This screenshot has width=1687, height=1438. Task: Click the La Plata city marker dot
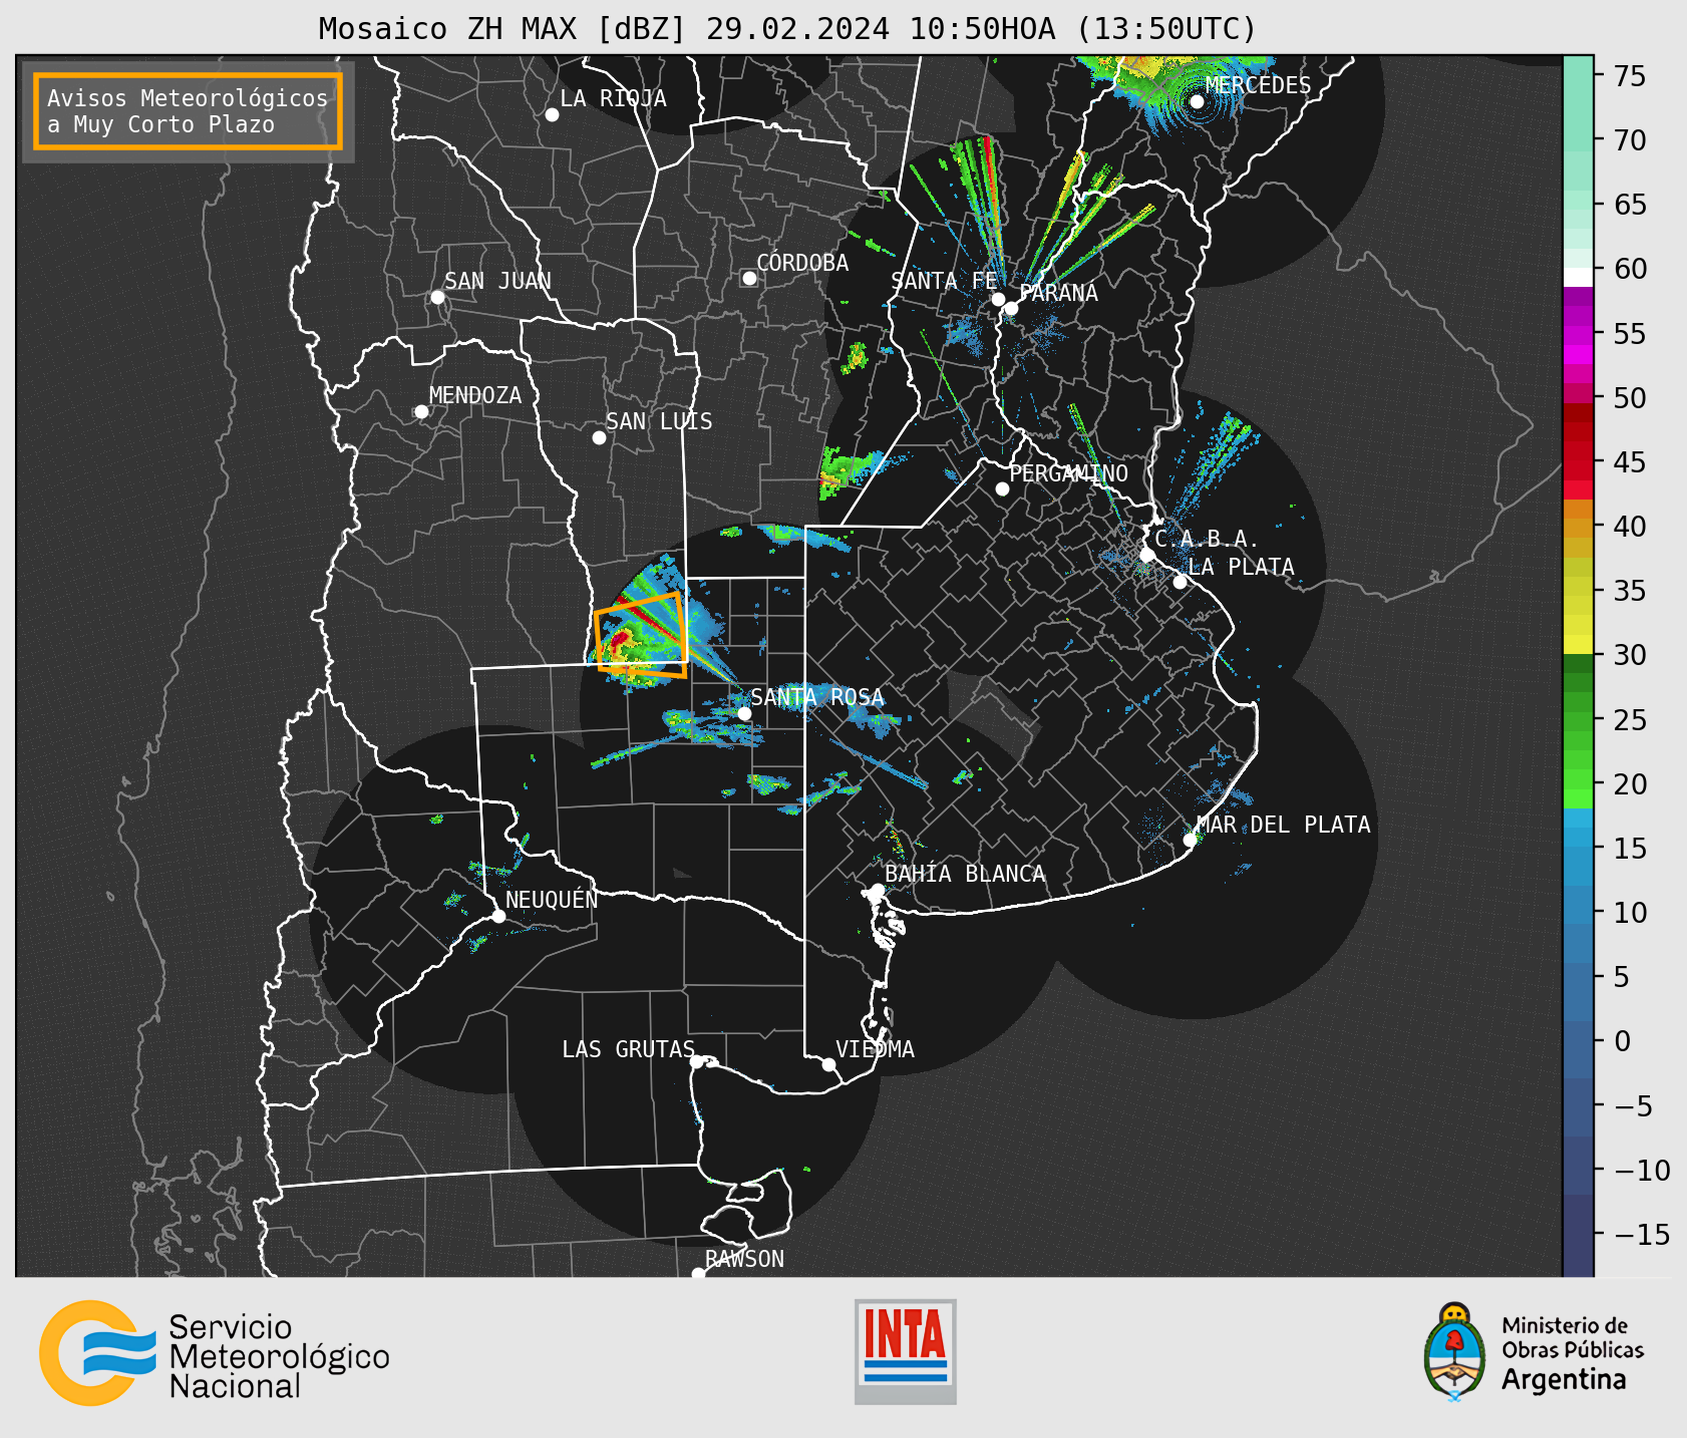pos(1180,582)
